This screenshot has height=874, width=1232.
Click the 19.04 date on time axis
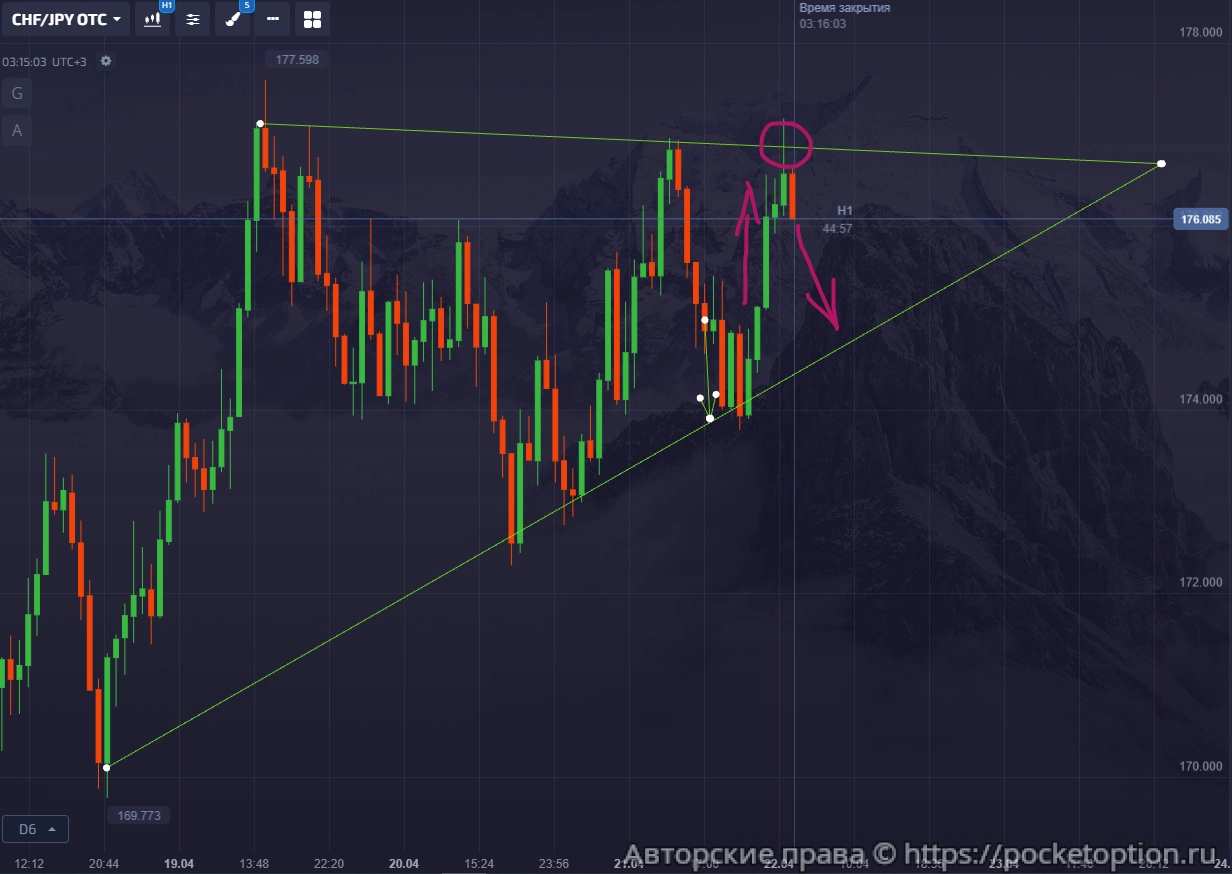[179, 863]
